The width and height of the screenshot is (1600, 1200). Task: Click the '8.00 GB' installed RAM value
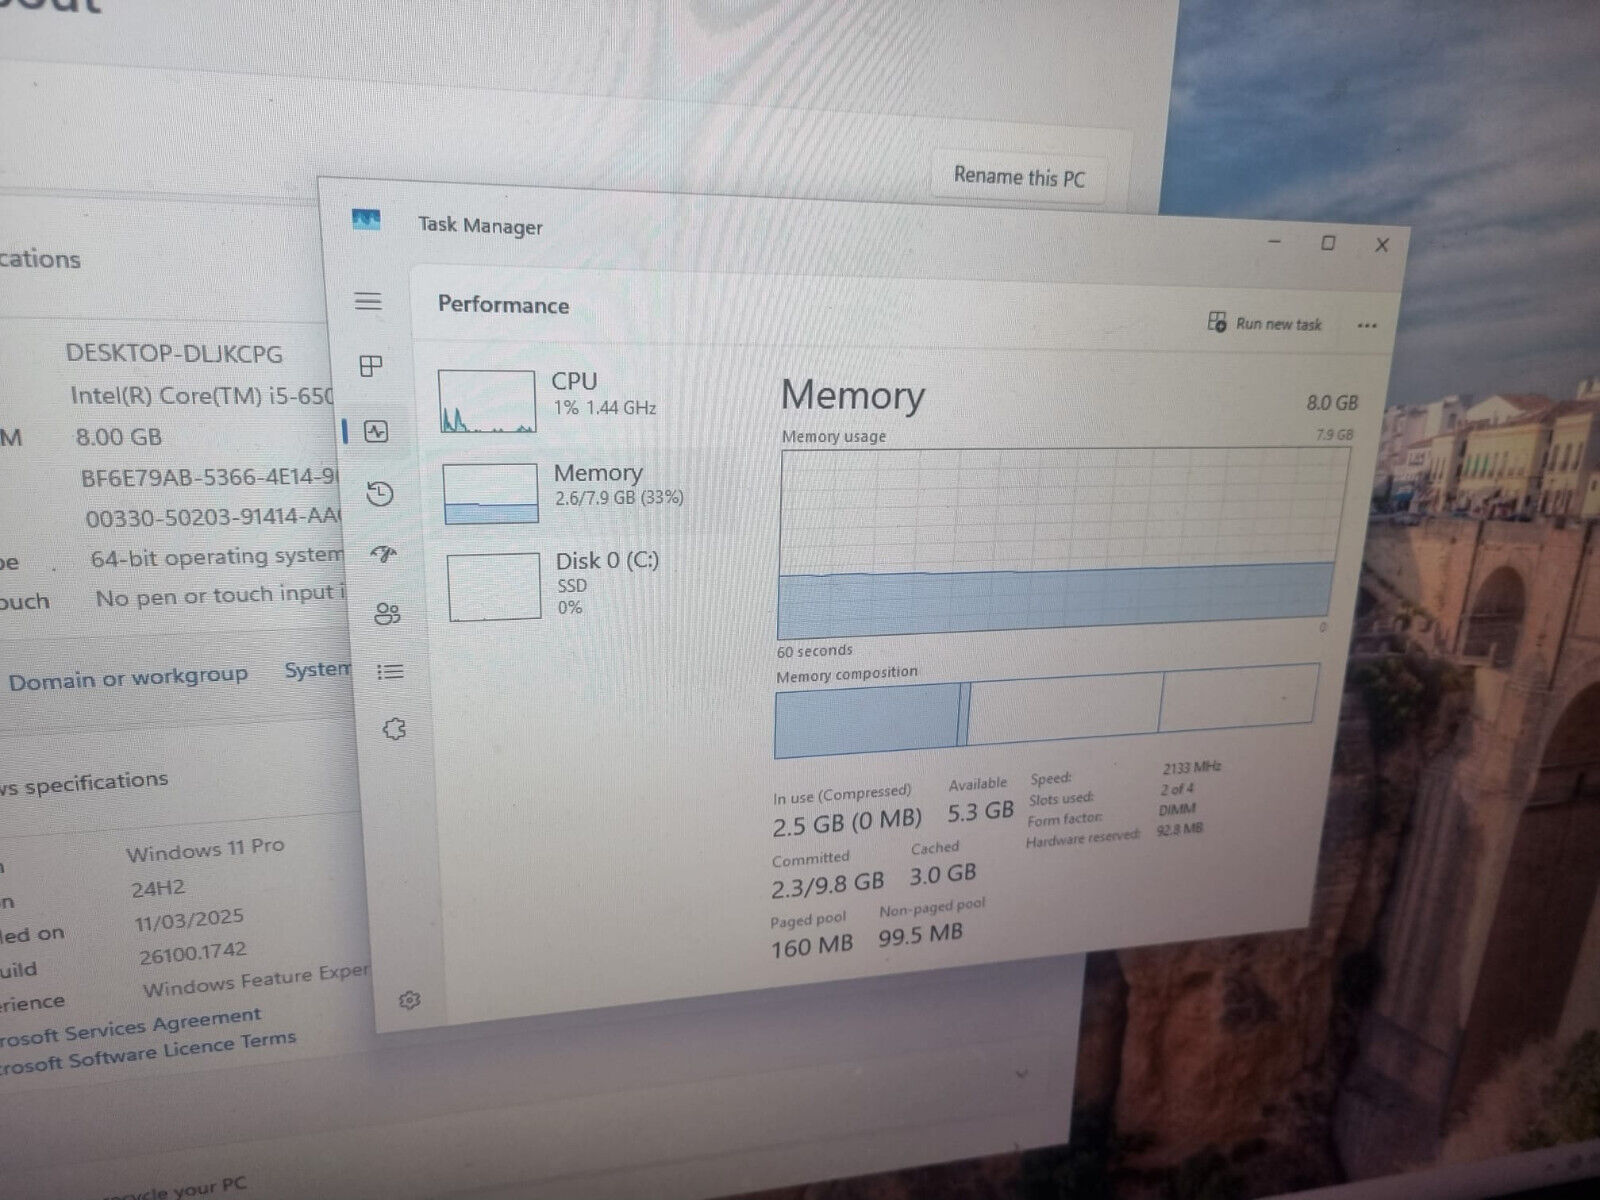coord(118,437)
